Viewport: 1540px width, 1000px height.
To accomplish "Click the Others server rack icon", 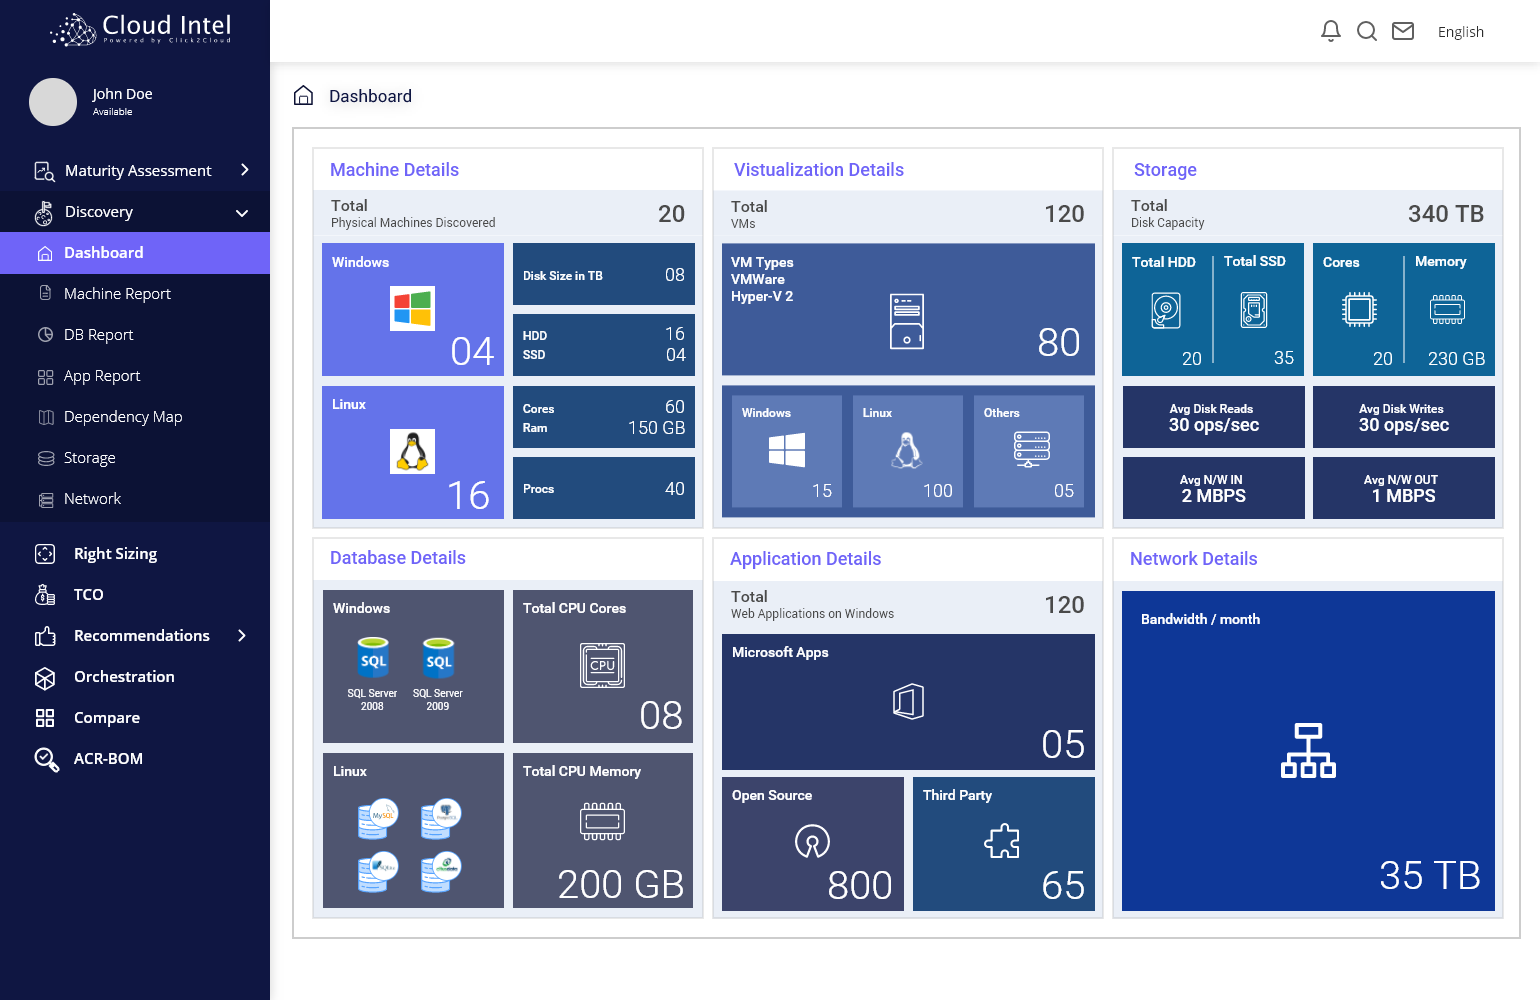I will point(1031,450).
